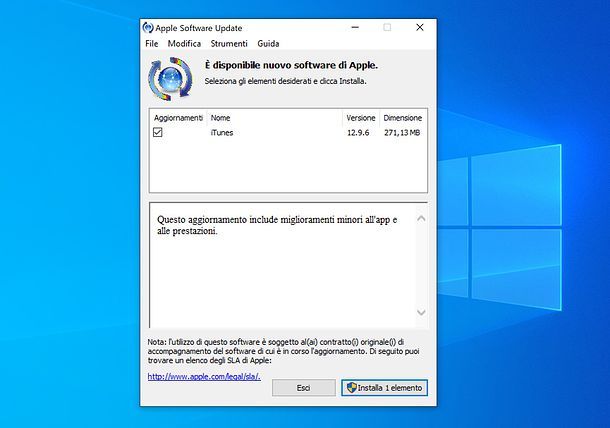
Task: Sort by the Dimensione column header
Action: click(x=403, y=118)
